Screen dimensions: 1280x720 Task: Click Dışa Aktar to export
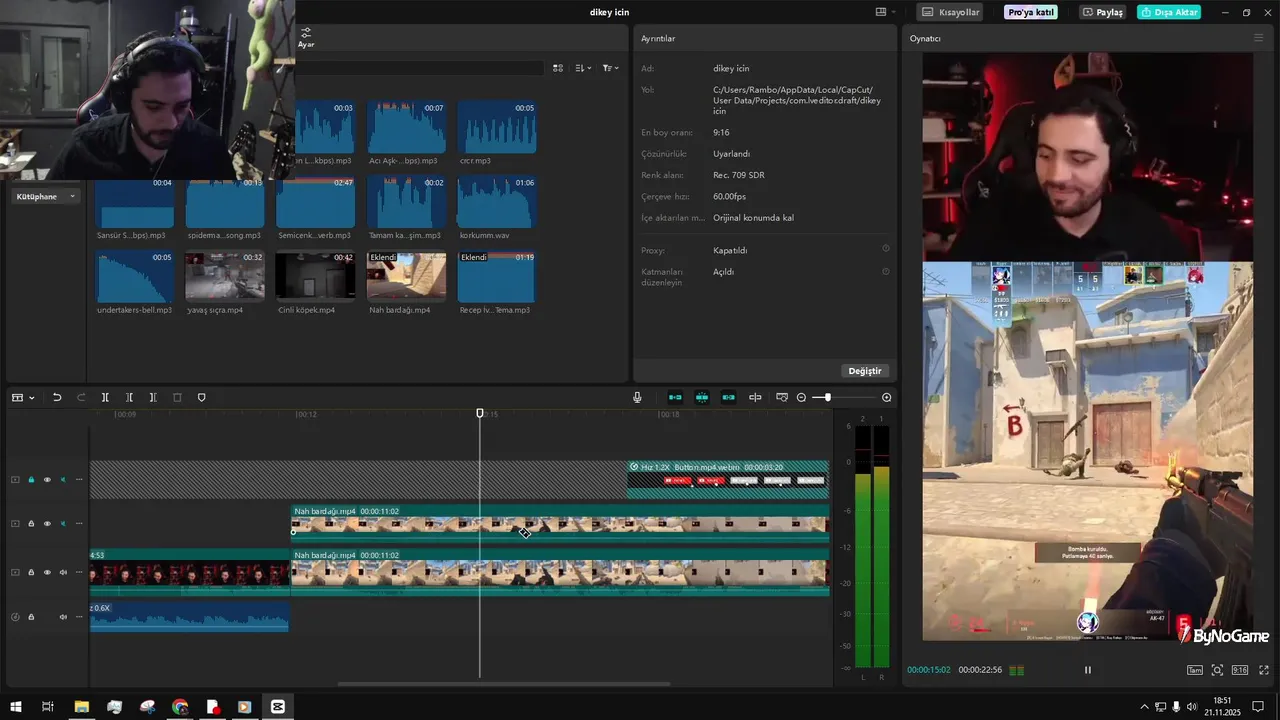click(1169, 12)
